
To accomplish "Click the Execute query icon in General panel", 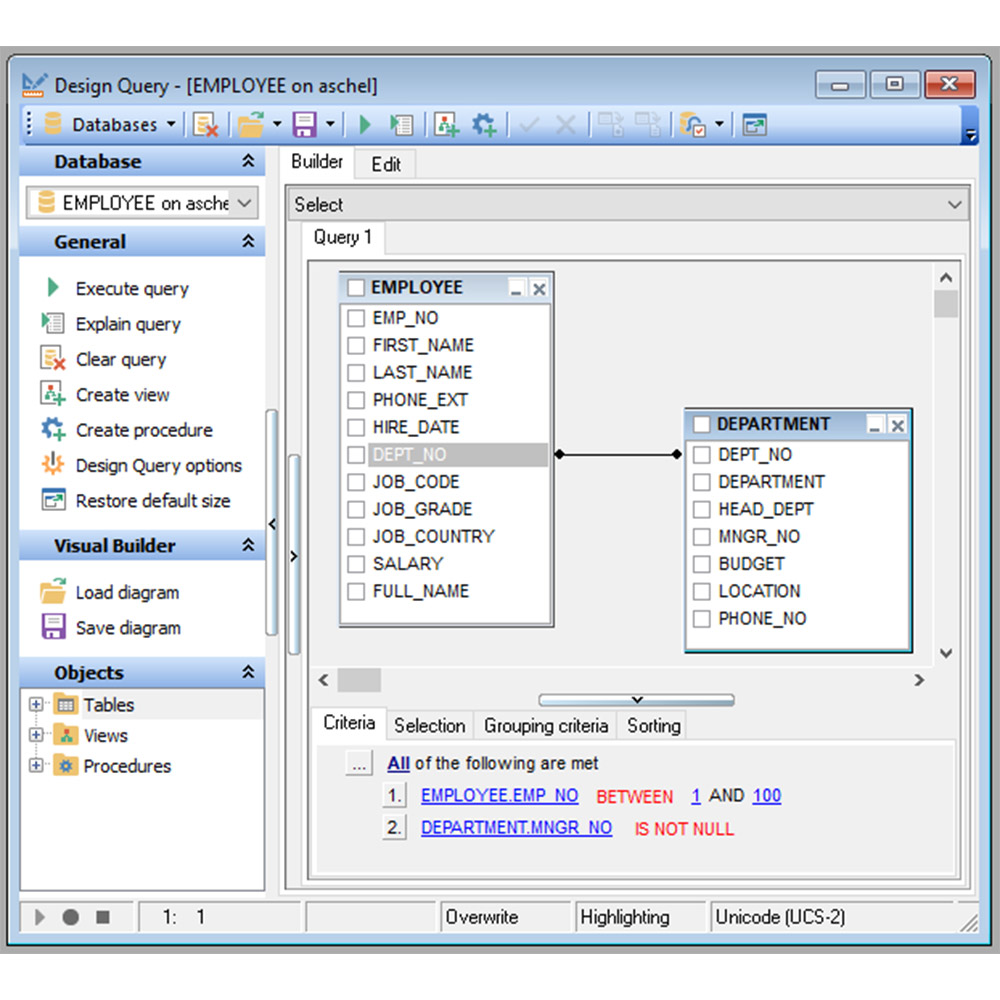I will pyautogui.click(x=54, y=288).
